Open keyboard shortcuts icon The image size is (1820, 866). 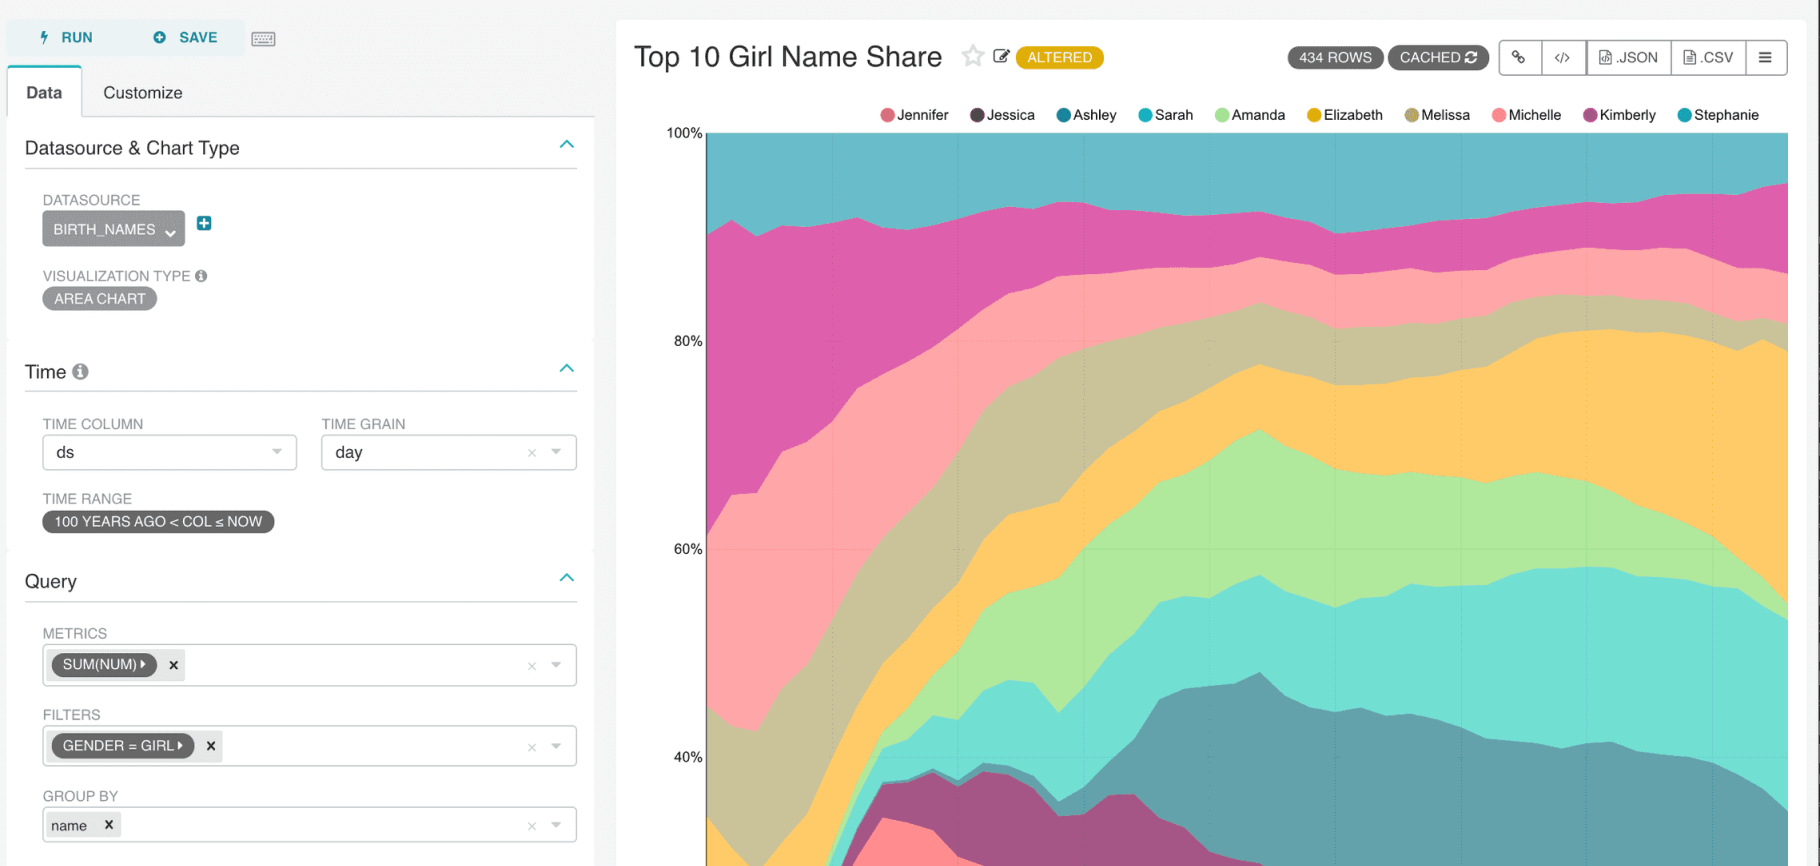[x=263, y=39]
